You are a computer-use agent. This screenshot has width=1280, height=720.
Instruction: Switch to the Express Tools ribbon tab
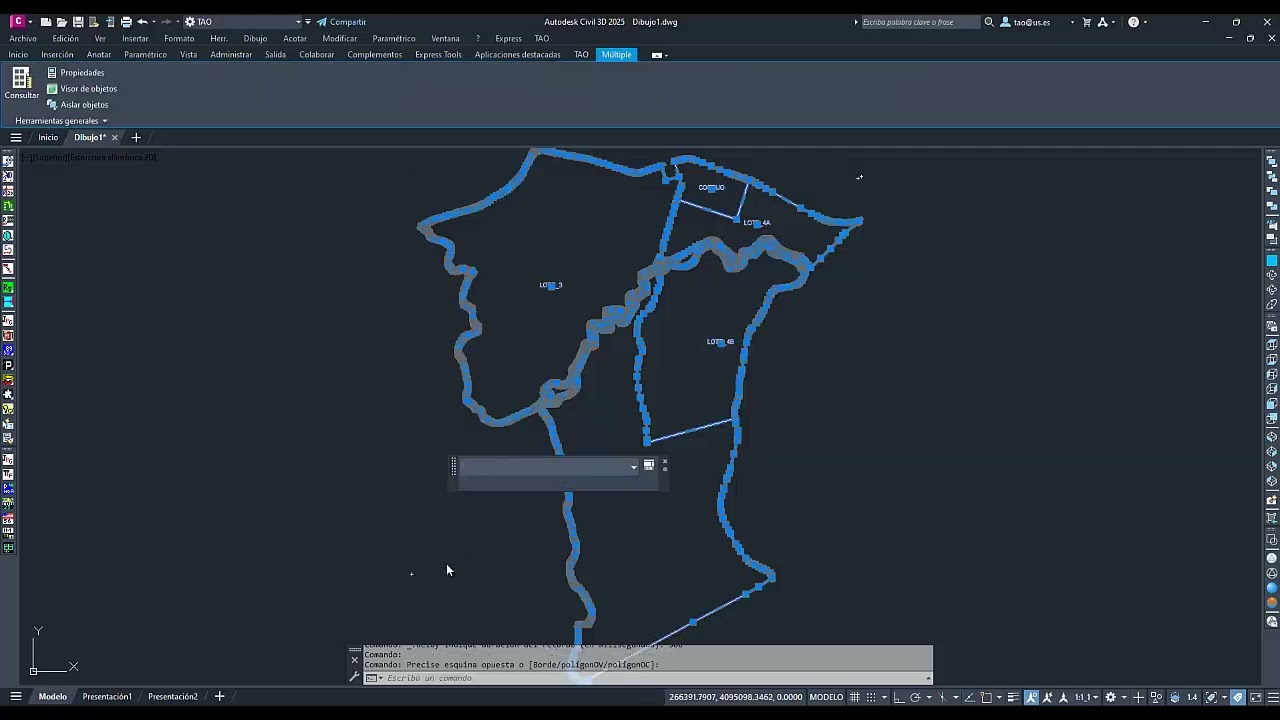438,55
